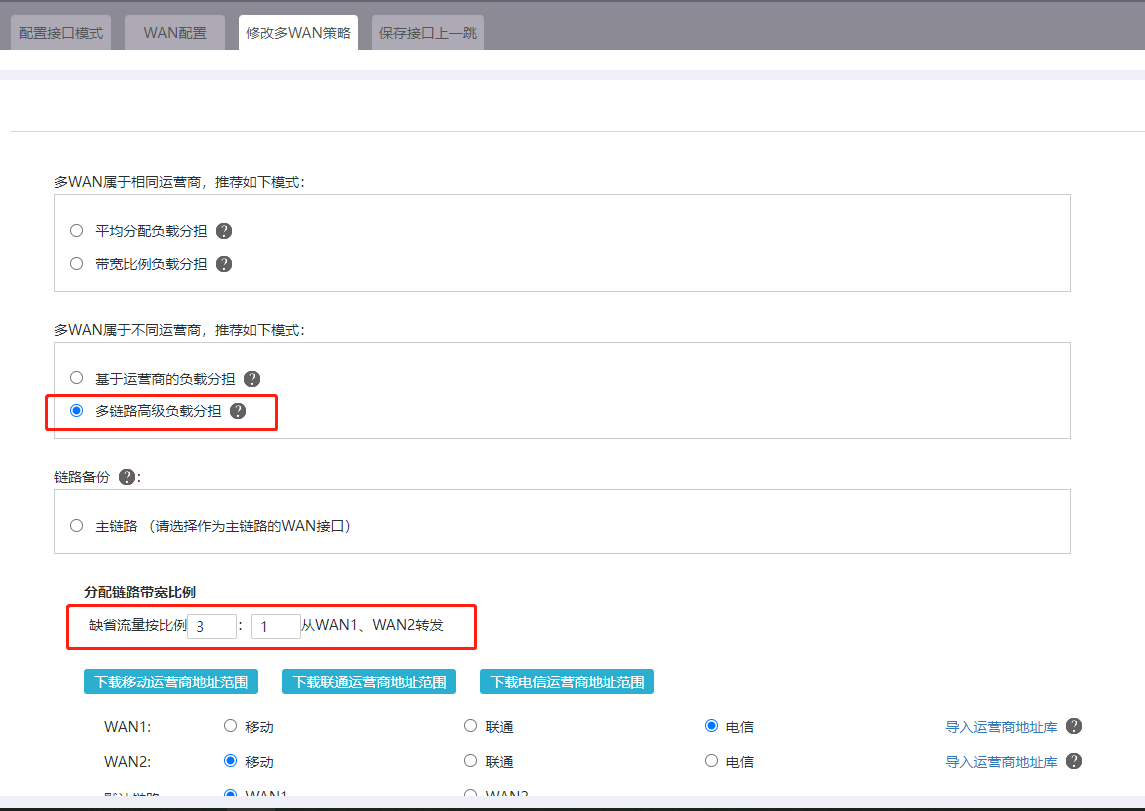This screenshot has width=1145, height=811.
Task: Open help icon next to 链路备份
Action: [x=127, y=477]
